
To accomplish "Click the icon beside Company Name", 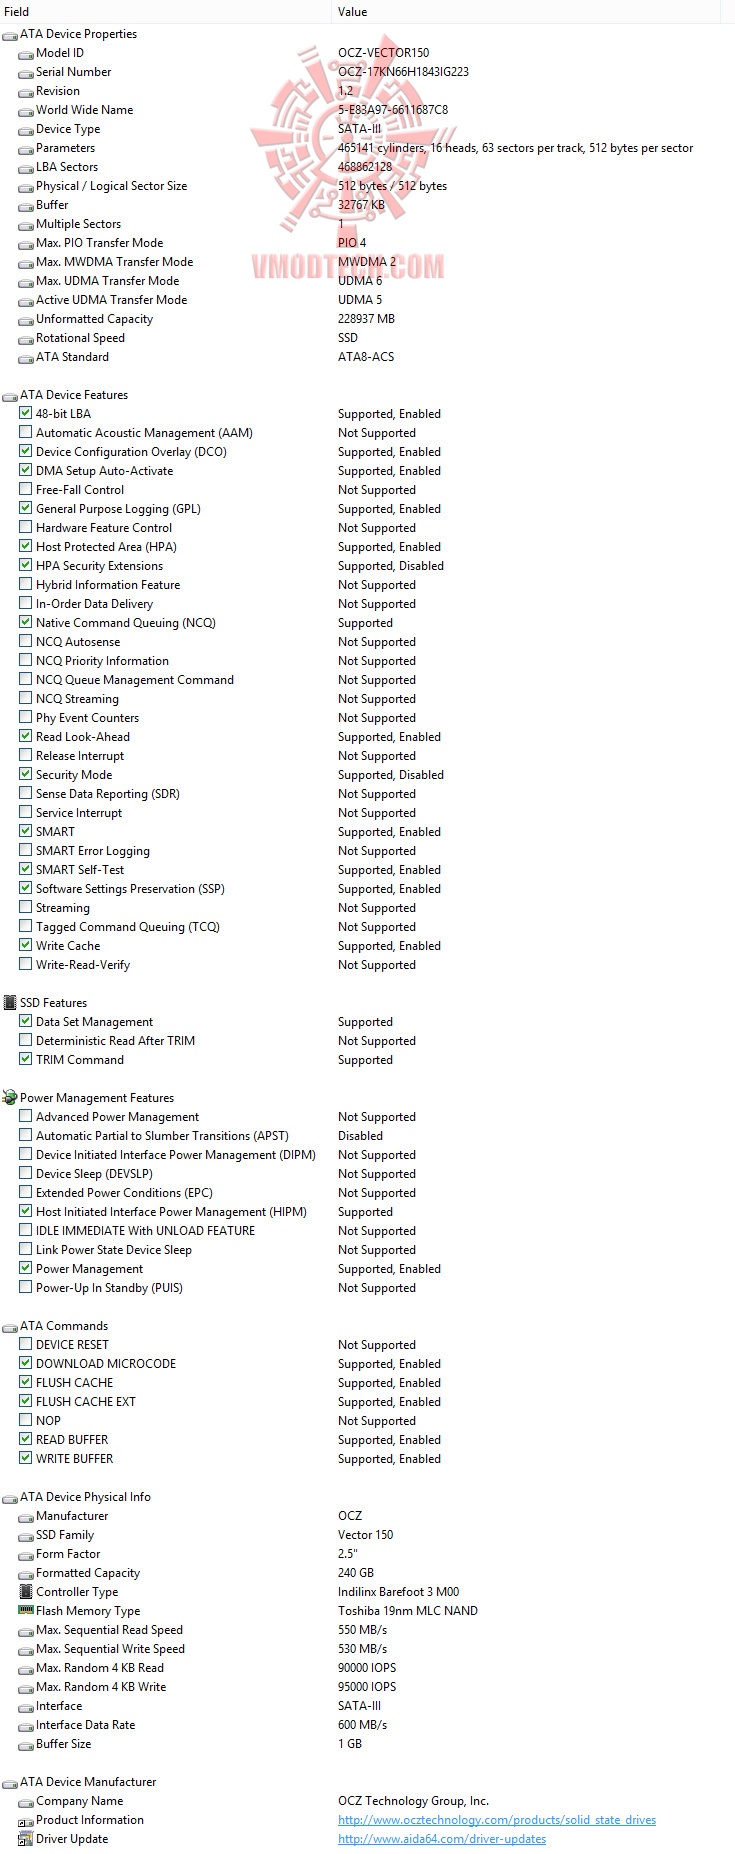I will [x=26, y=1802].
